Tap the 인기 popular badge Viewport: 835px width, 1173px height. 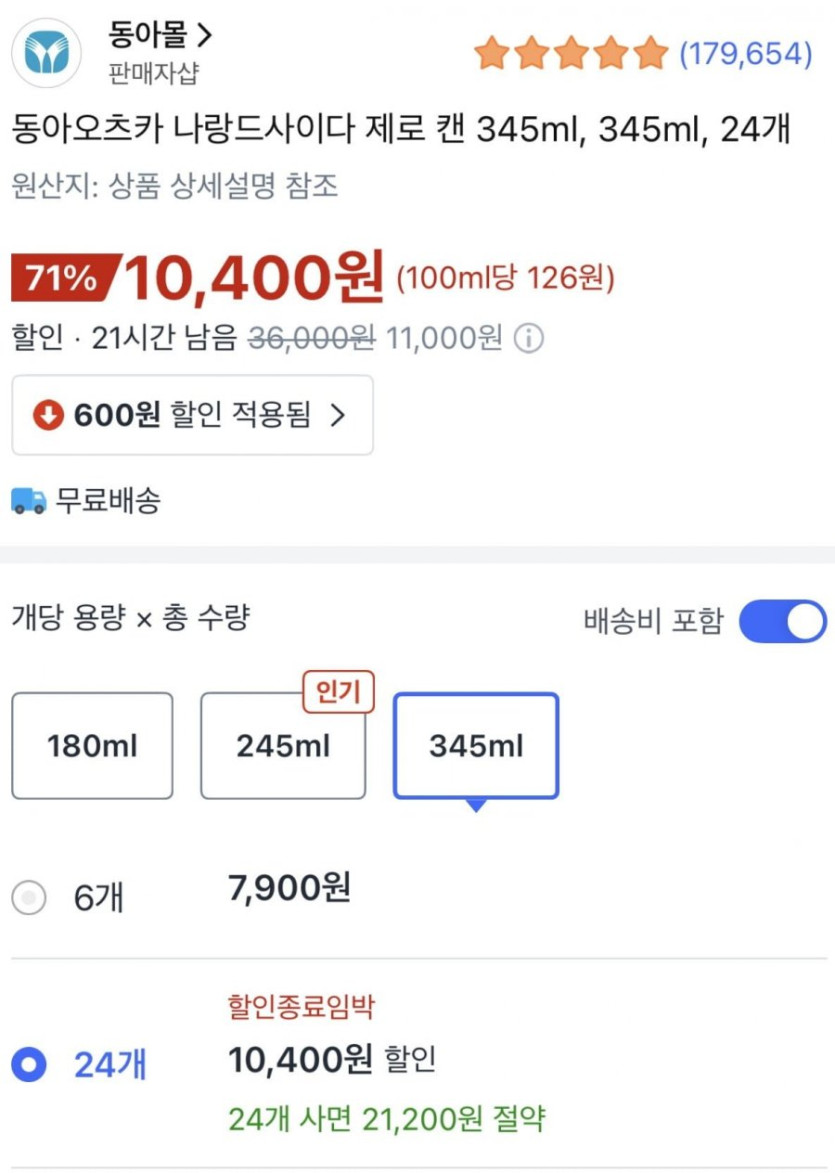click(x=337, y=692)
